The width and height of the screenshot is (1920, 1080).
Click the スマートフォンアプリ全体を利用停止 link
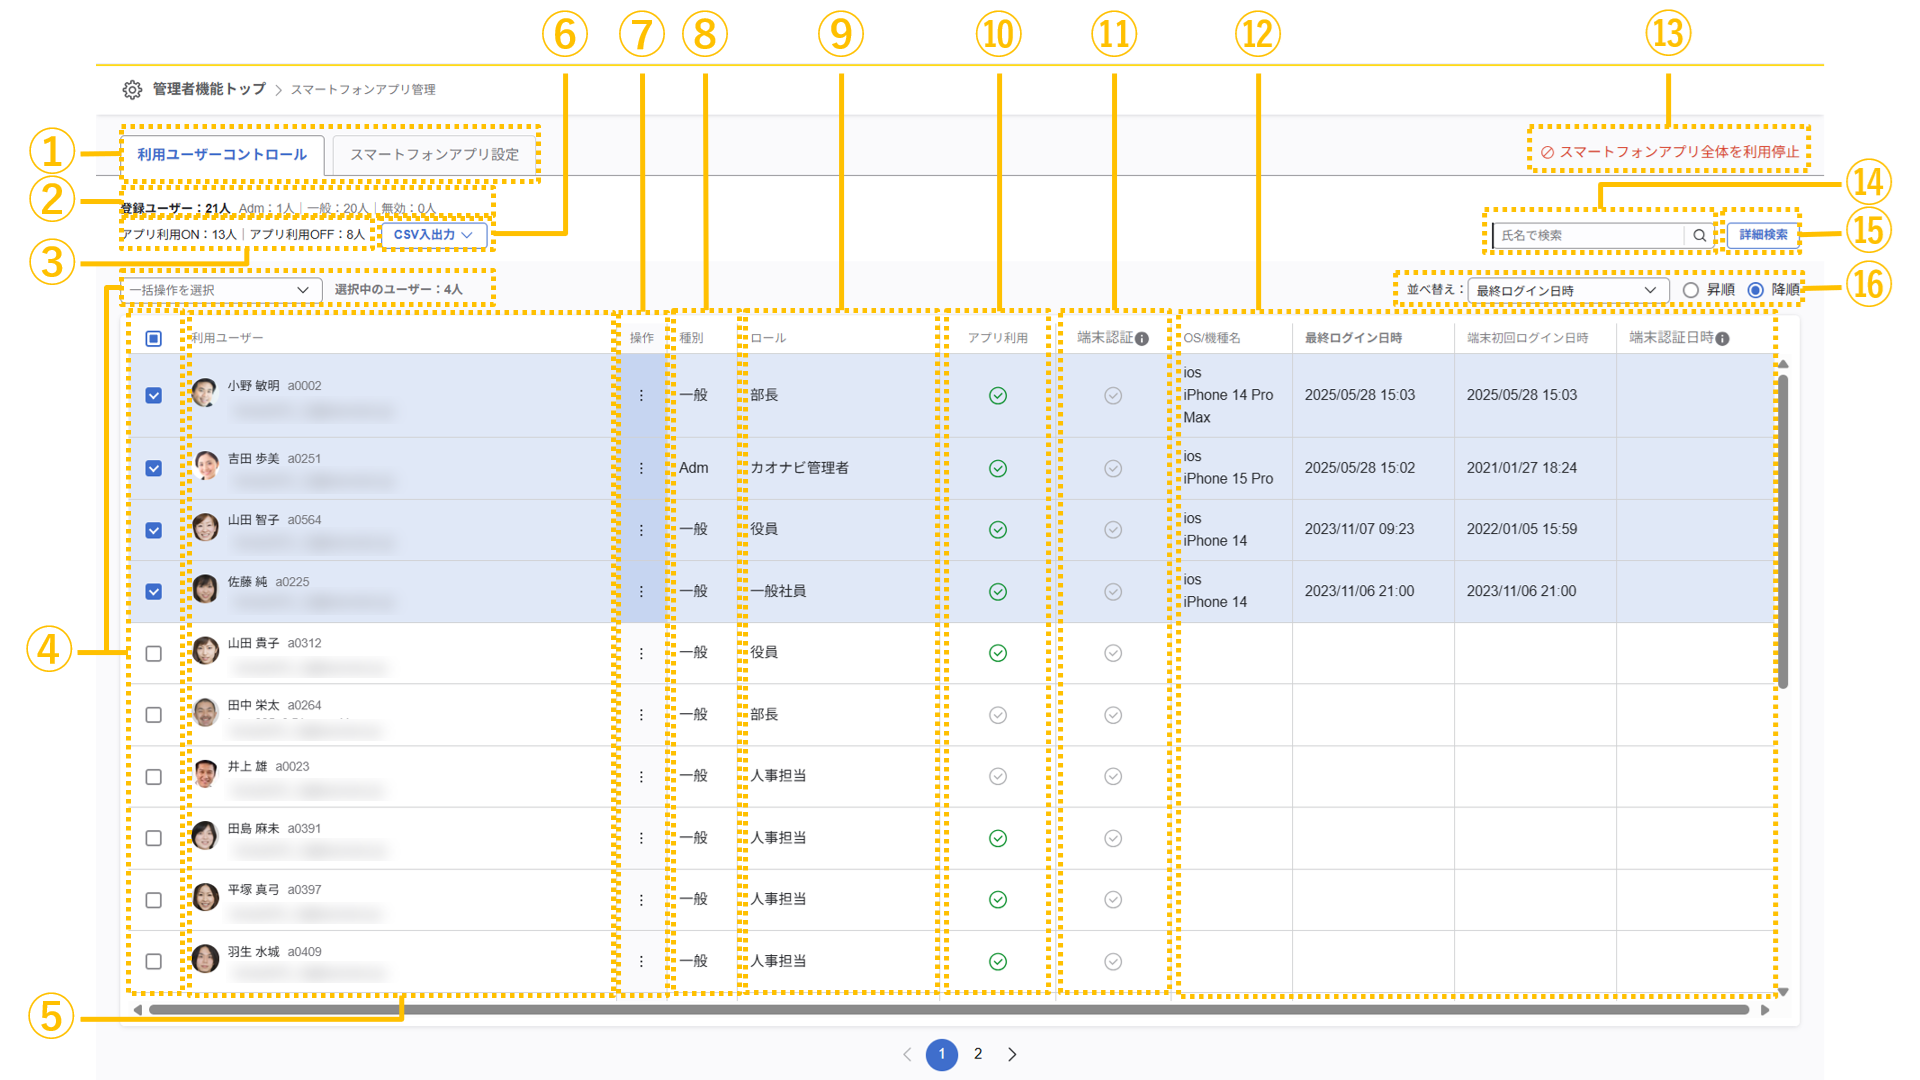tap(1668, 151)
